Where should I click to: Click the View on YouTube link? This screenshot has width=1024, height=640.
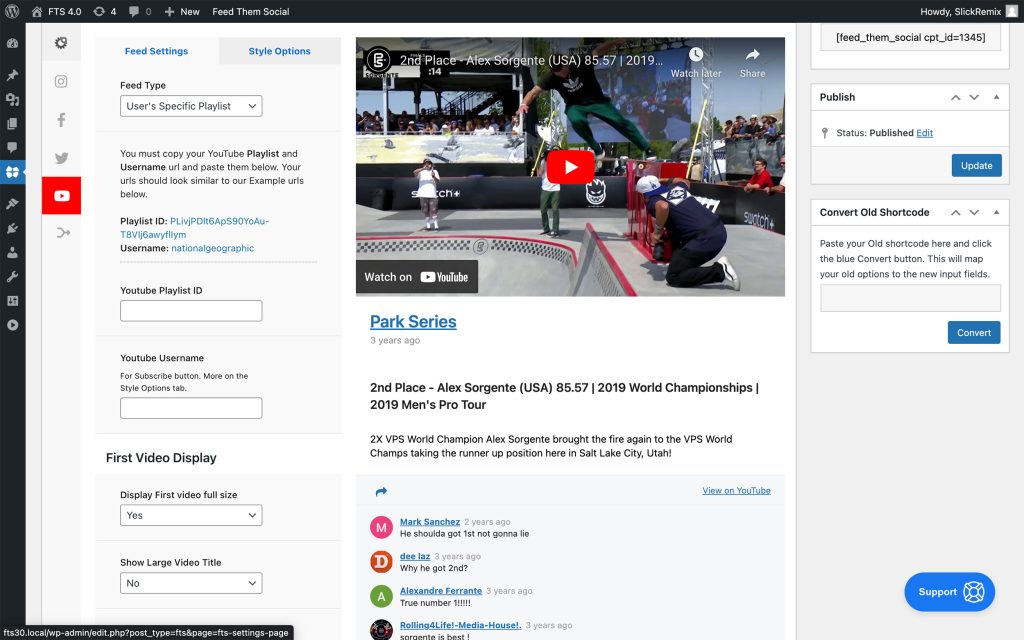coord(737,490)
